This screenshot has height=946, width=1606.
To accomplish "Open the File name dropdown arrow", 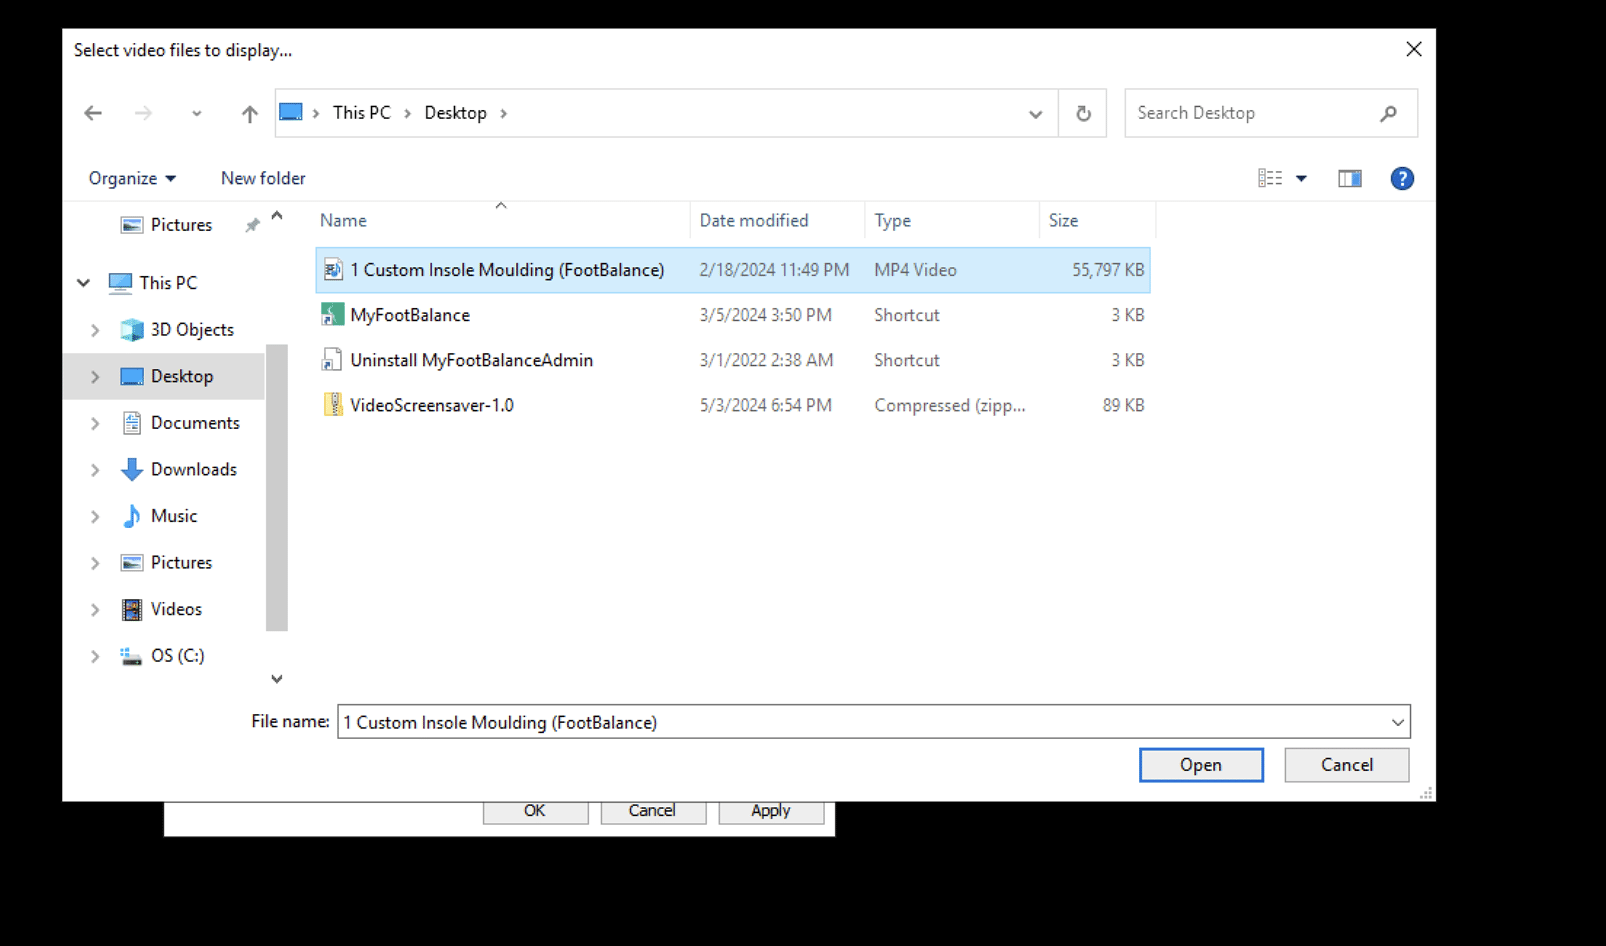I will (x=1398, y=721).
